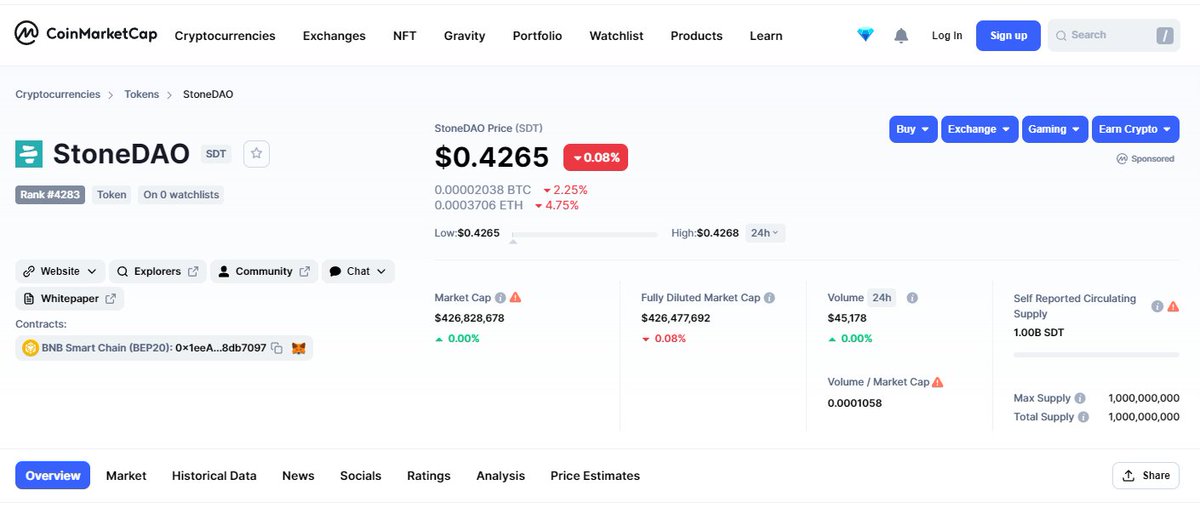Expand the Website dropdown
The image size is (1200, 508).
tap(60, 271)
